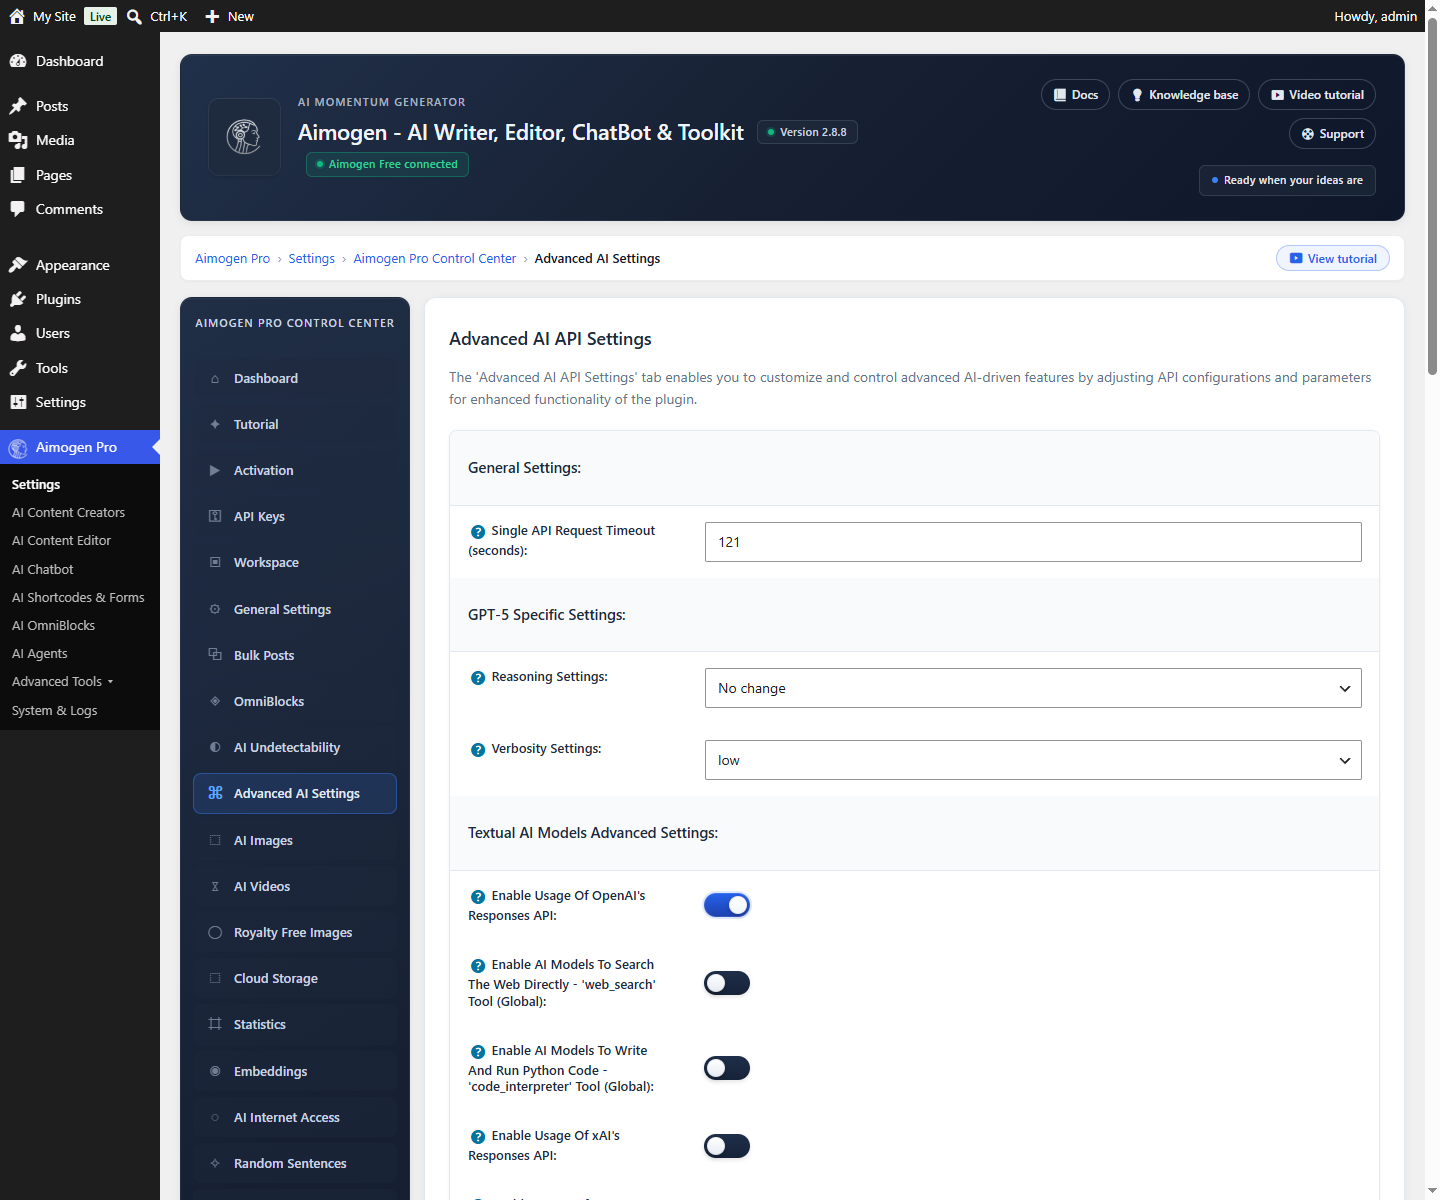This screenshot has width=1440, height=1200.
Task: Click the Statistics grid icon
Action: (215, 1024)
